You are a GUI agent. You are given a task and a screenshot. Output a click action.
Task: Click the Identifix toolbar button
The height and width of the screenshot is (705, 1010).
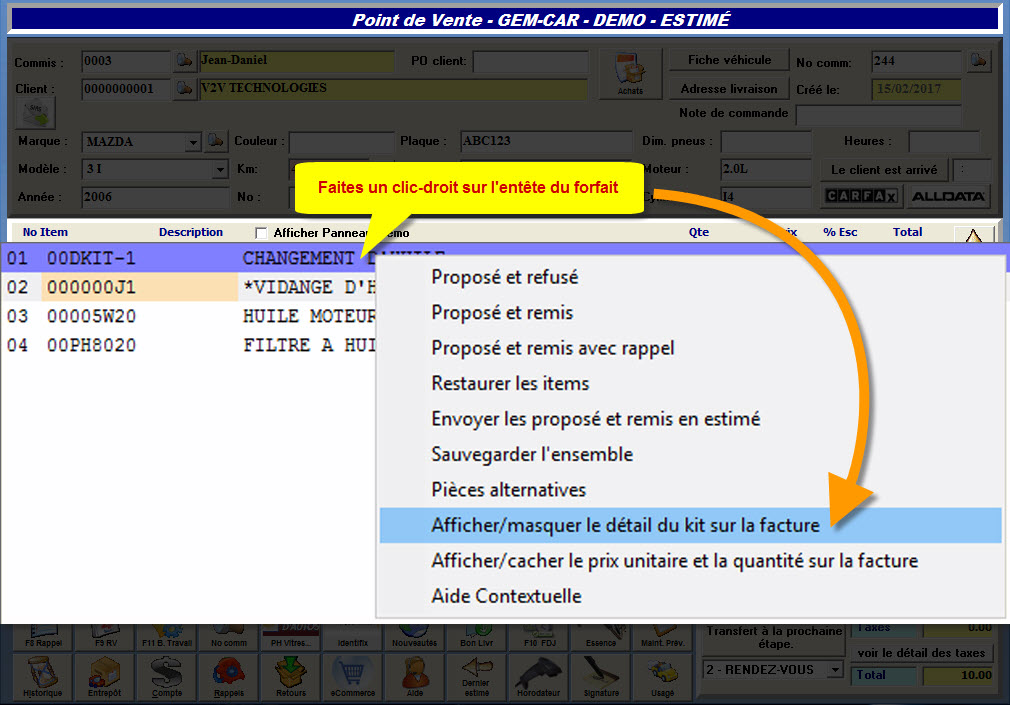(x=352, y=637)
